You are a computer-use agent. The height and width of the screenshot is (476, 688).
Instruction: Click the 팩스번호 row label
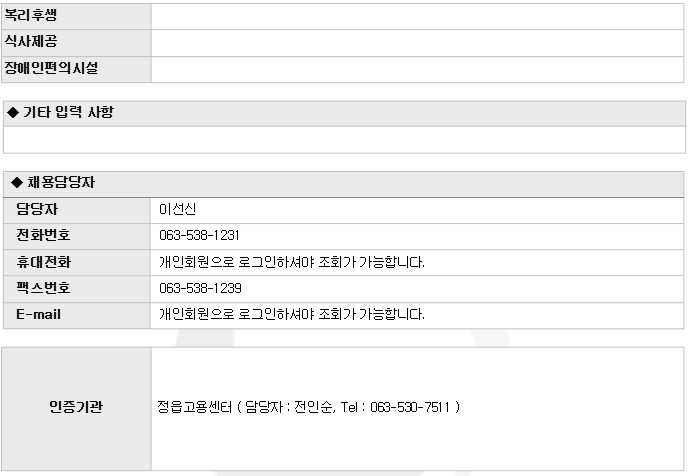click(43, 288)
